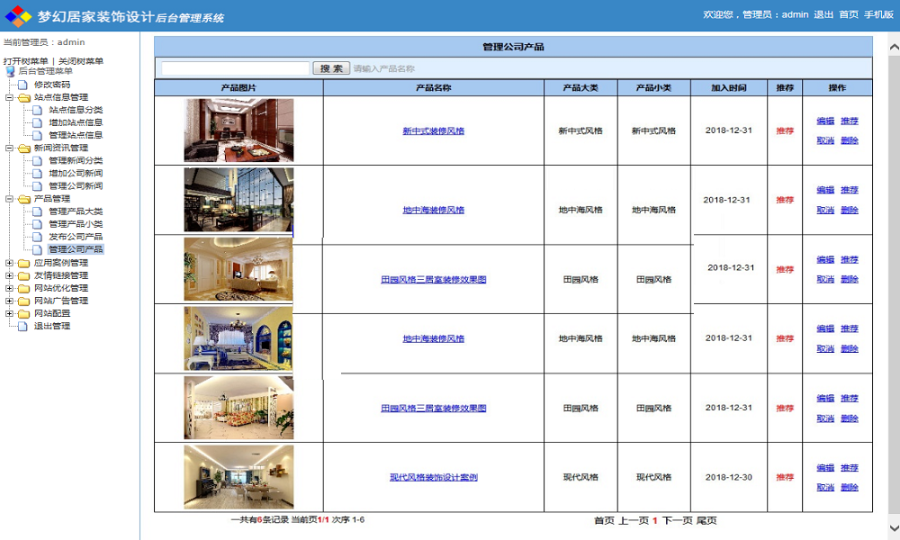Collapse the 站点信息管理 tree node
This screenshot has height=540, width=900.
tap(9, 98)
